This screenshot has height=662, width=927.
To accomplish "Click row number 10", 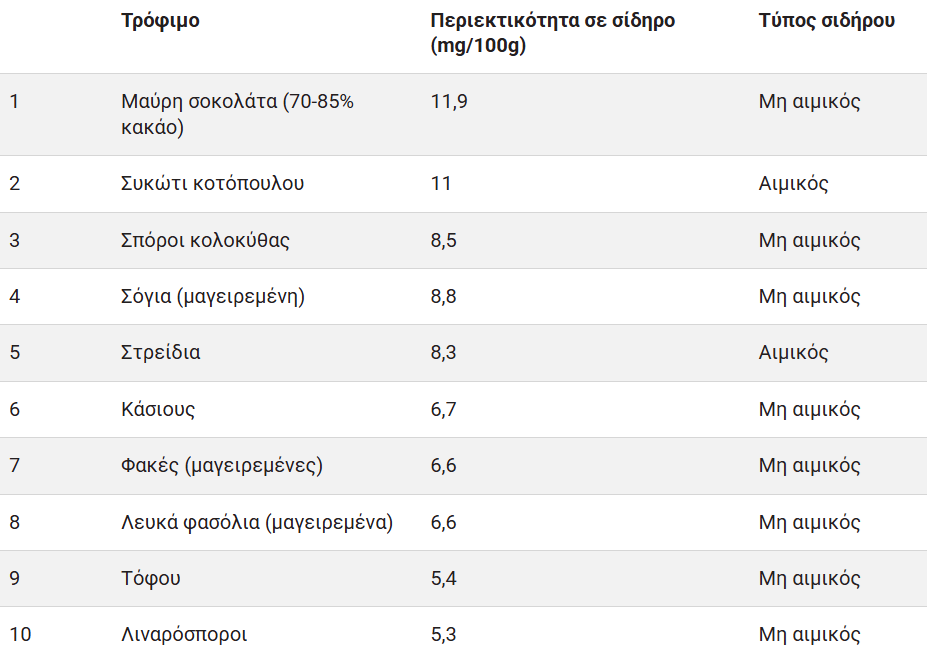I will (19, 634).
